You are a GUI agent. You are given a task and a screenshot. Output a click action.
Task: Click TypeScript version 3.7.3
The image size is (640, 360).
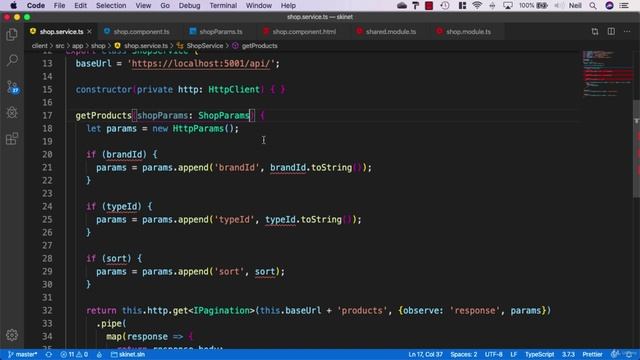568,354
